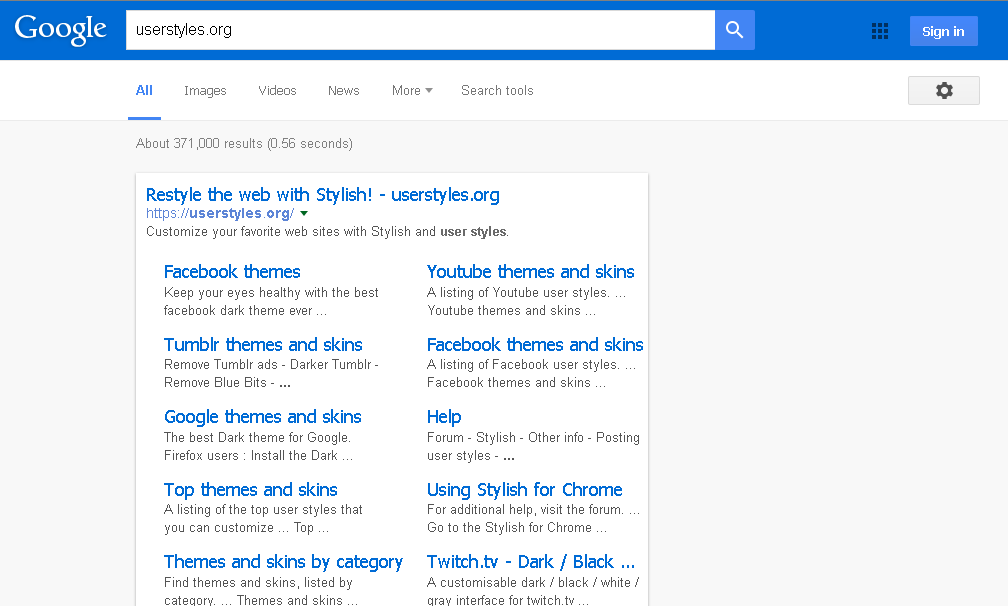Screen dimensions: 1008x606
Task: Expand green arrow beside userstyles.org URL
Action: pyautogui.click(x=304, y=213)
